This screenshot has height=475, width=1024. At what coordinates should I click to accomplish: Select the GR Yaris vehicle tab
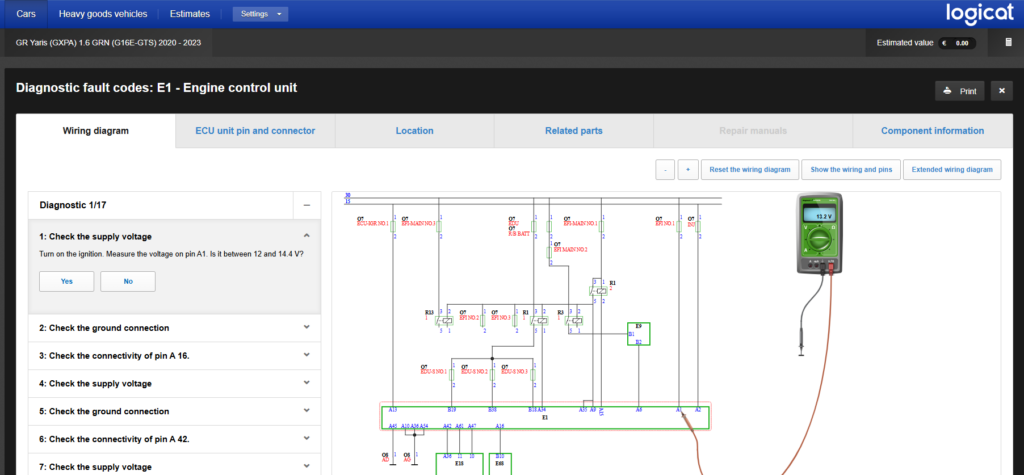click(x=108, y=42)
